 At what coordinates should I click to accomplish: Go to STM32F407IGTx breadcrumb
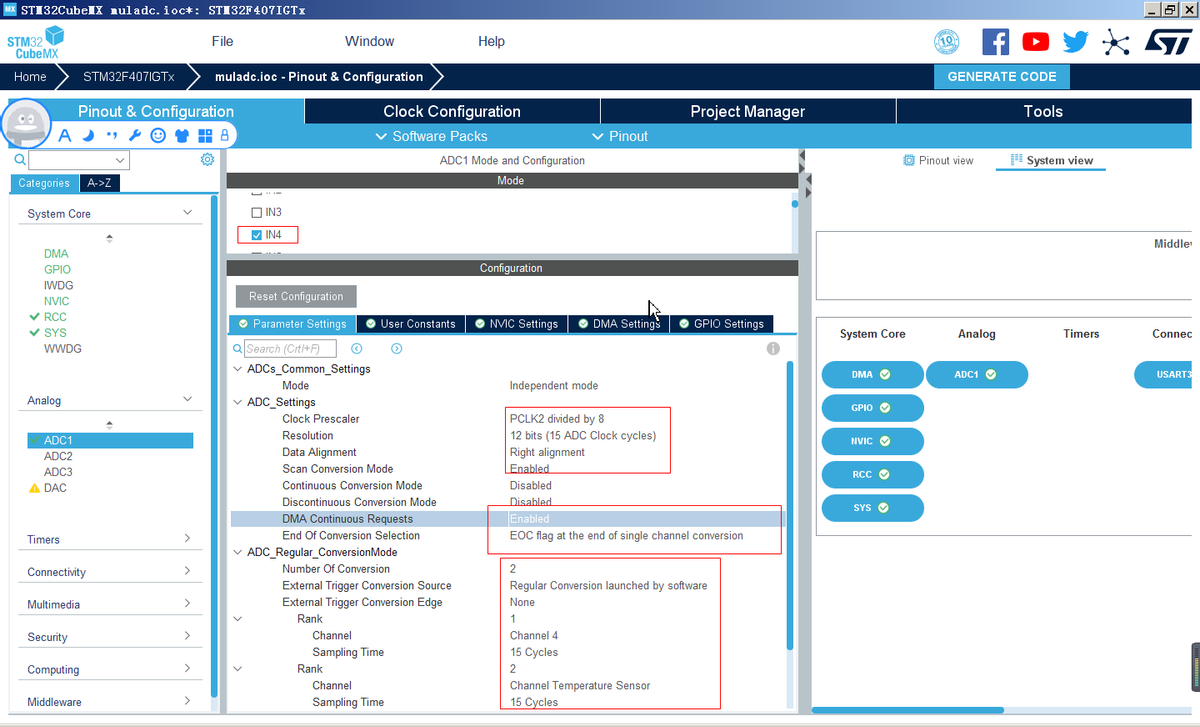[x=129, y=76]
